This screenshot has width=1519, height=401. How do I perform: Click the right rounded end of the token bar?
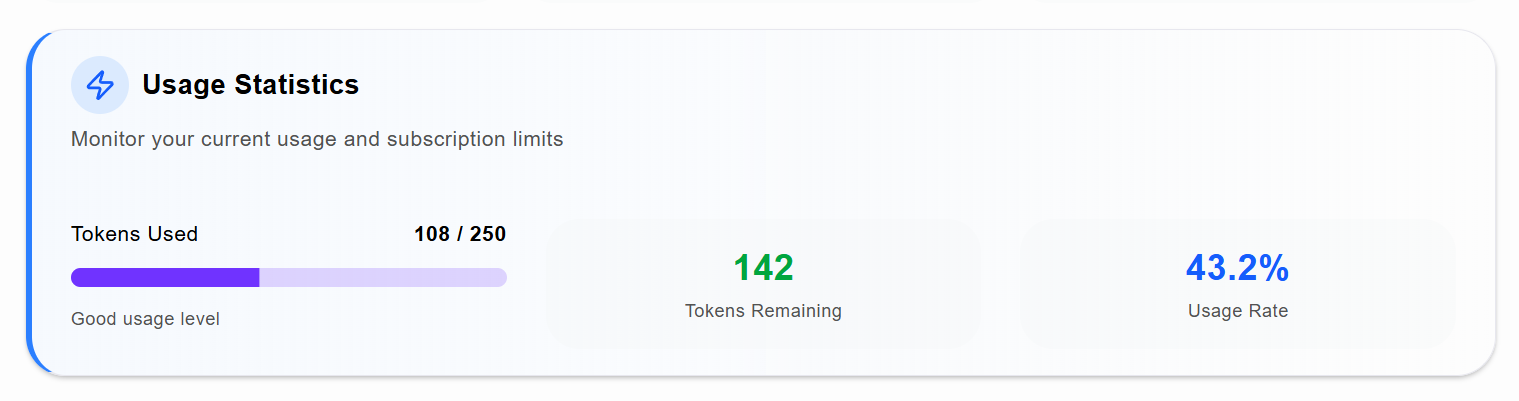500,278
